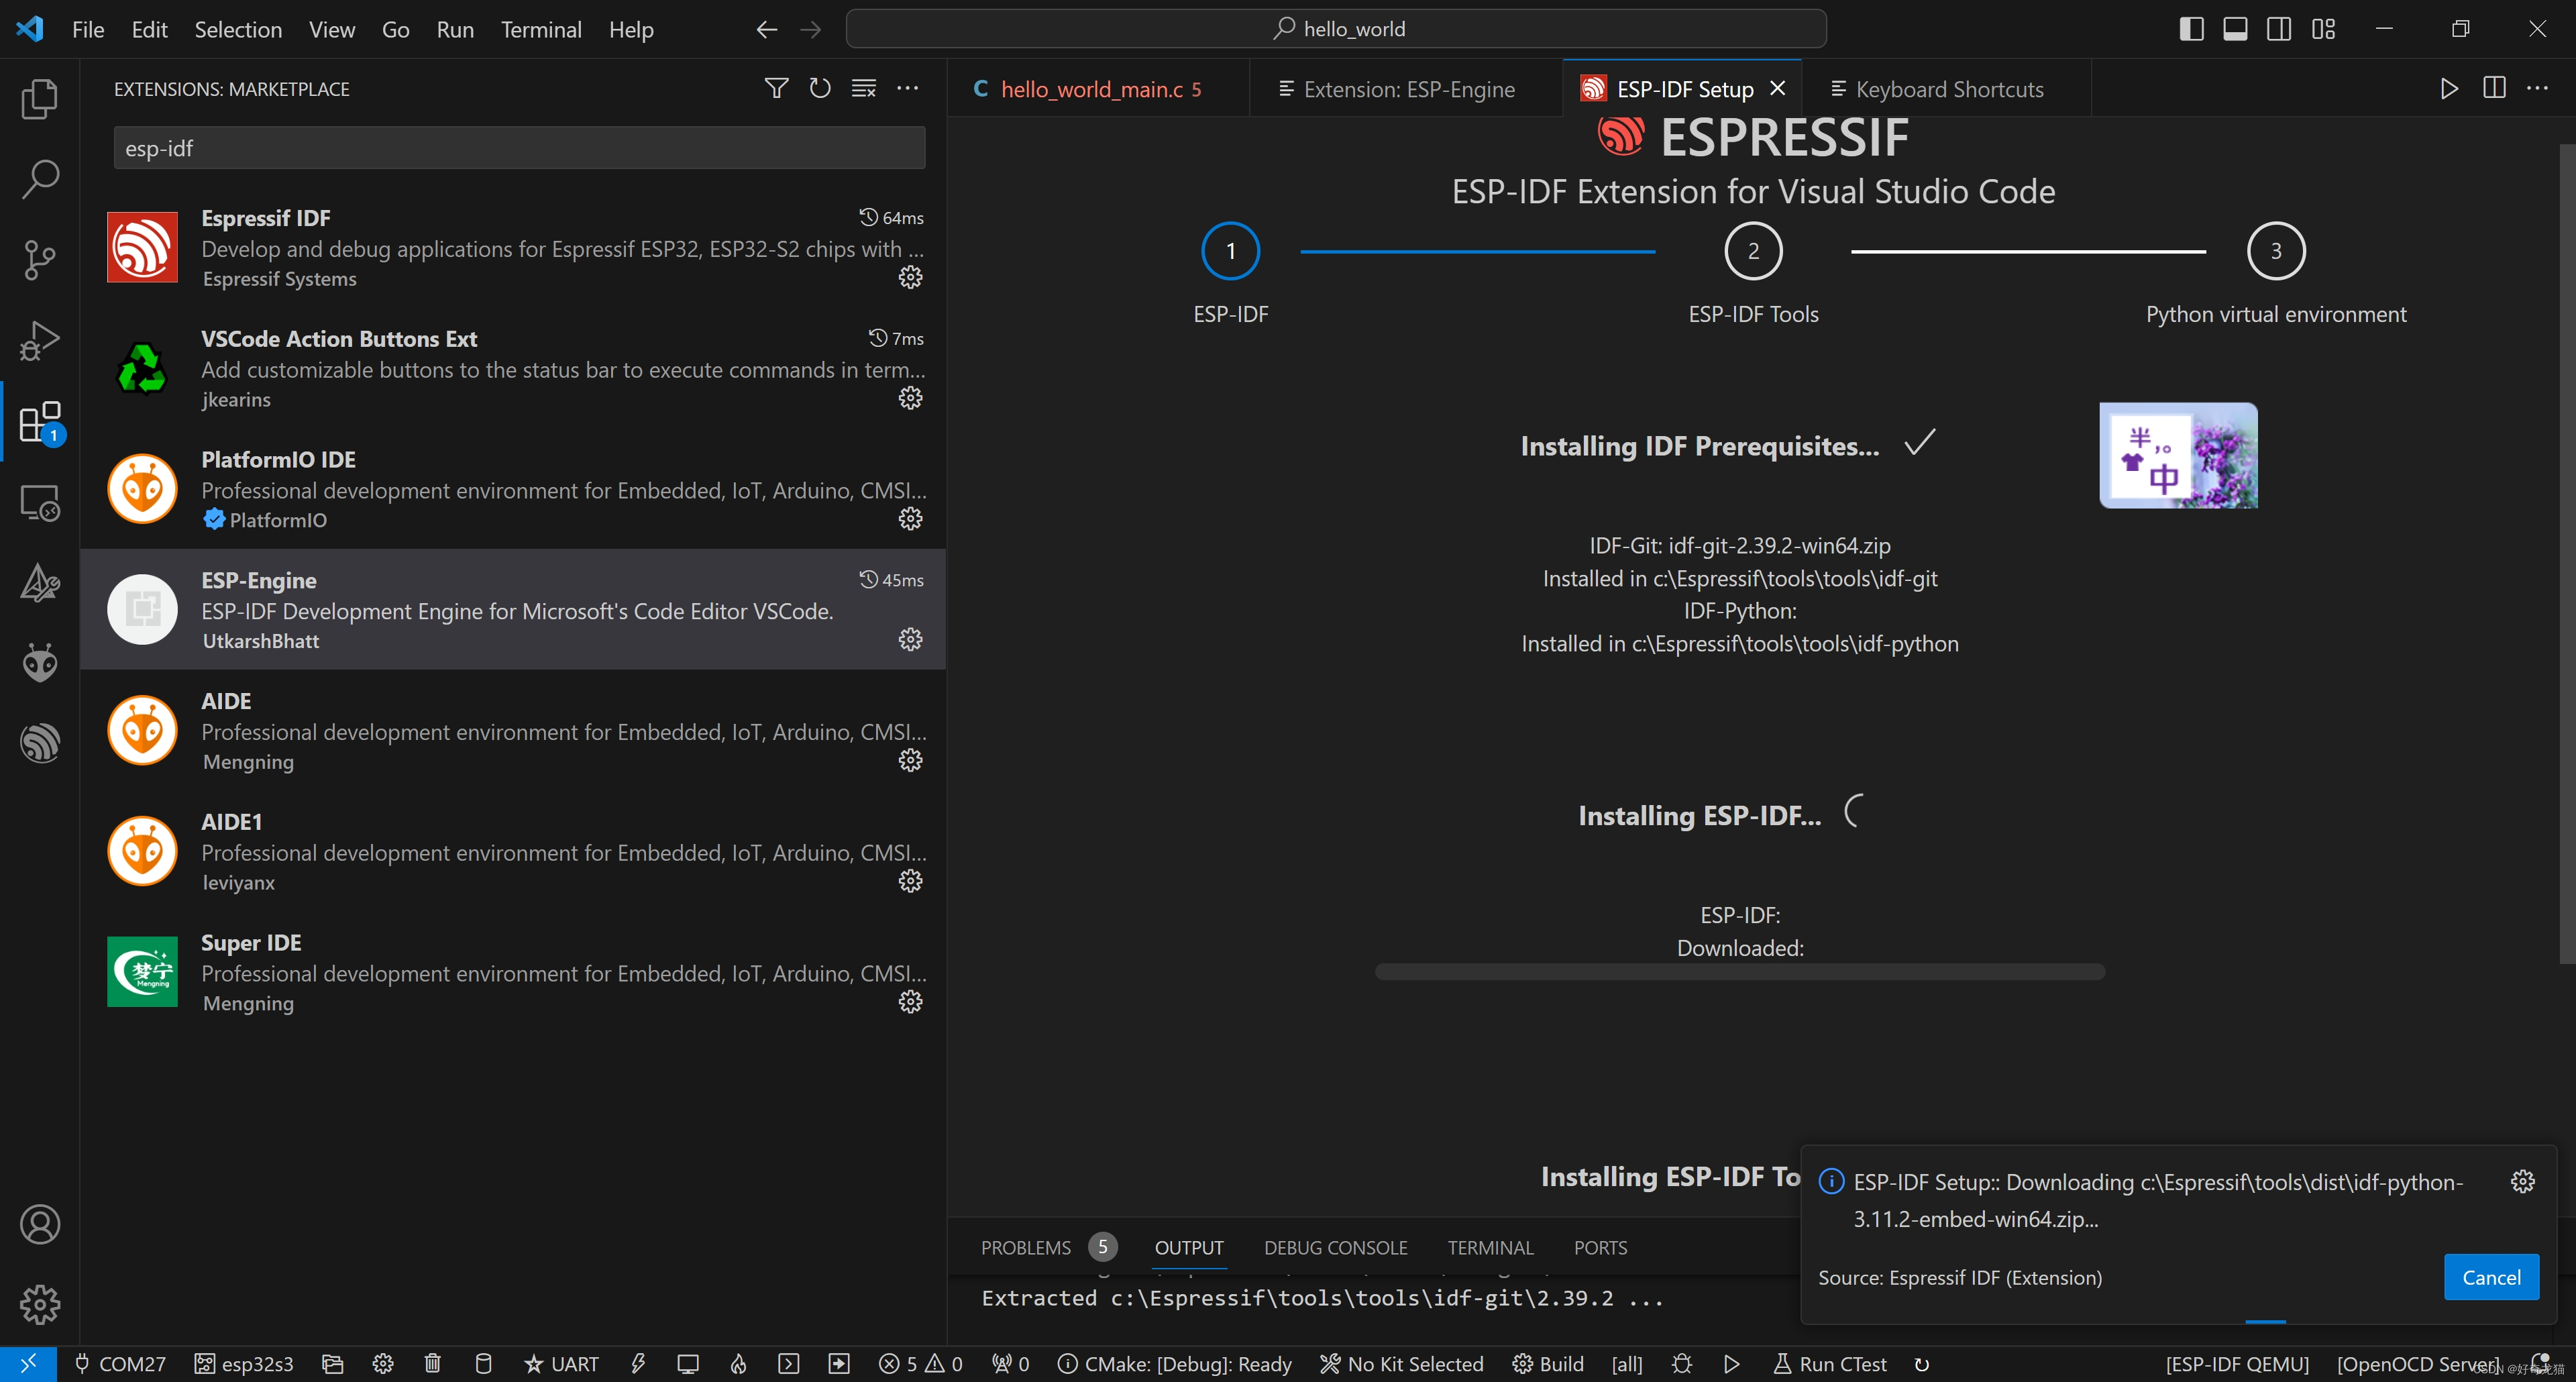Screen dimensions: 2576x1382
Task: Open ESP-IDF QEMU from status bar
Action: pos(2236,1364)
